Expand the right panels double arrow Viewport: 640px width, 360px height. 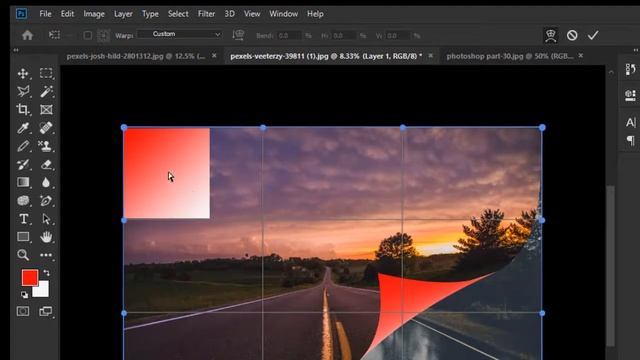pyautogui.click(x=636, y=50)
